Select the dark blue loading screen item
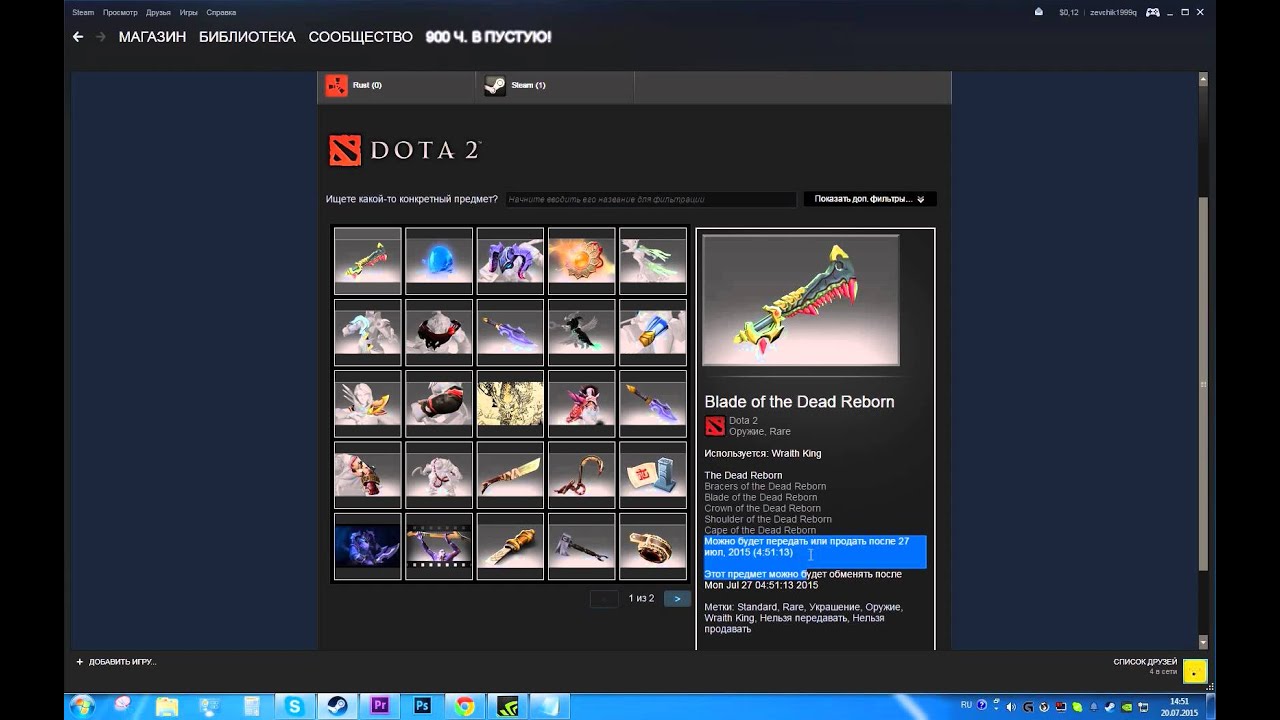The image size is (1280, 720). pyautogui.click(x=368, y=546)
